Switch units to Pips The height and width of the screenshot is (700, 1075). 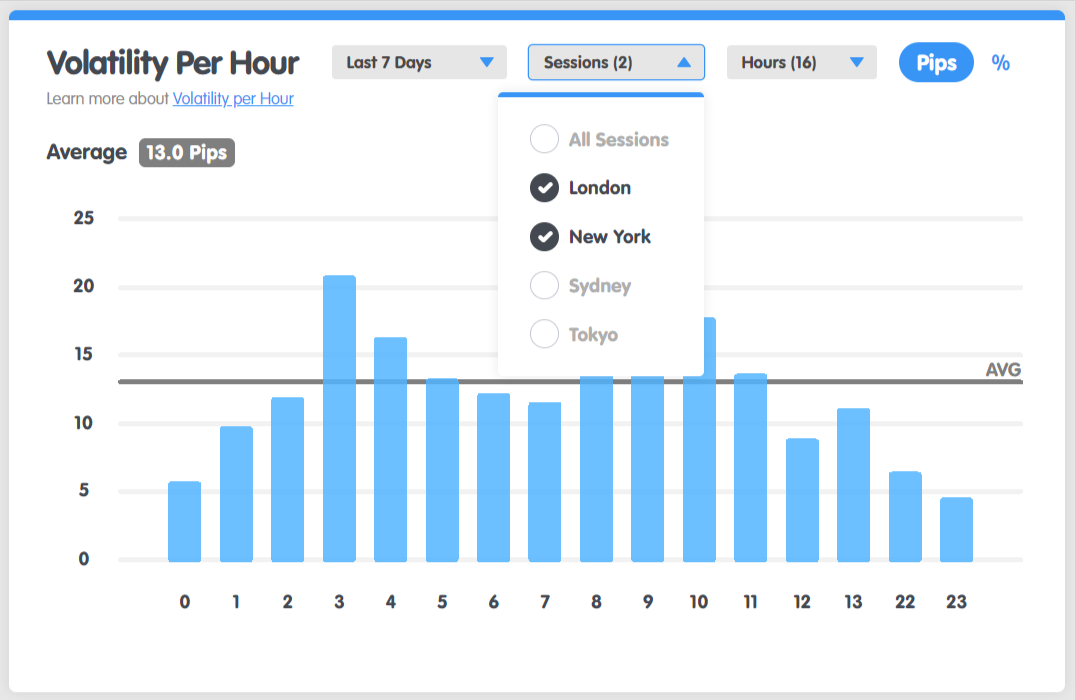pos(936,63)
